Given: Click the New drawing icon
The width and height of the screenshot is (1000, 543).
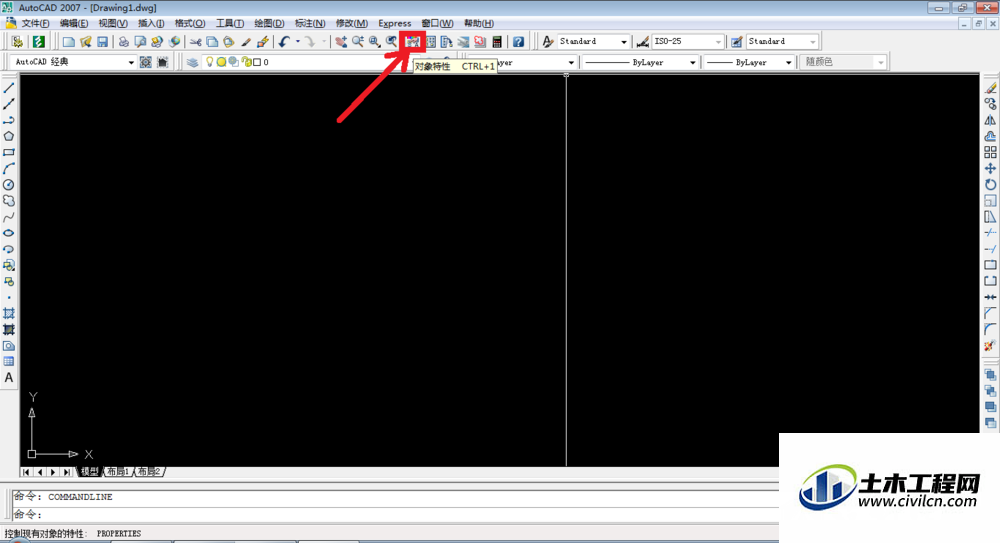Looking at the screenshot, I should (x=68, y=41).
